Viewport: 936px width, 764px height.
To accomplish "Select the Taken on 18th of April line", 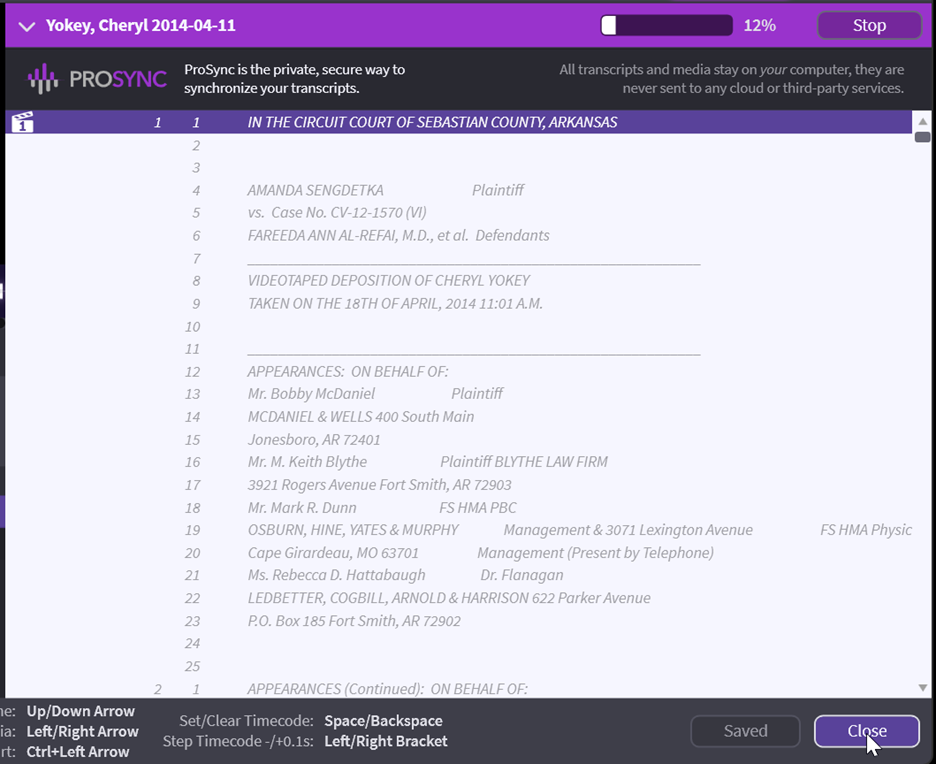I will tap(395, 304).
